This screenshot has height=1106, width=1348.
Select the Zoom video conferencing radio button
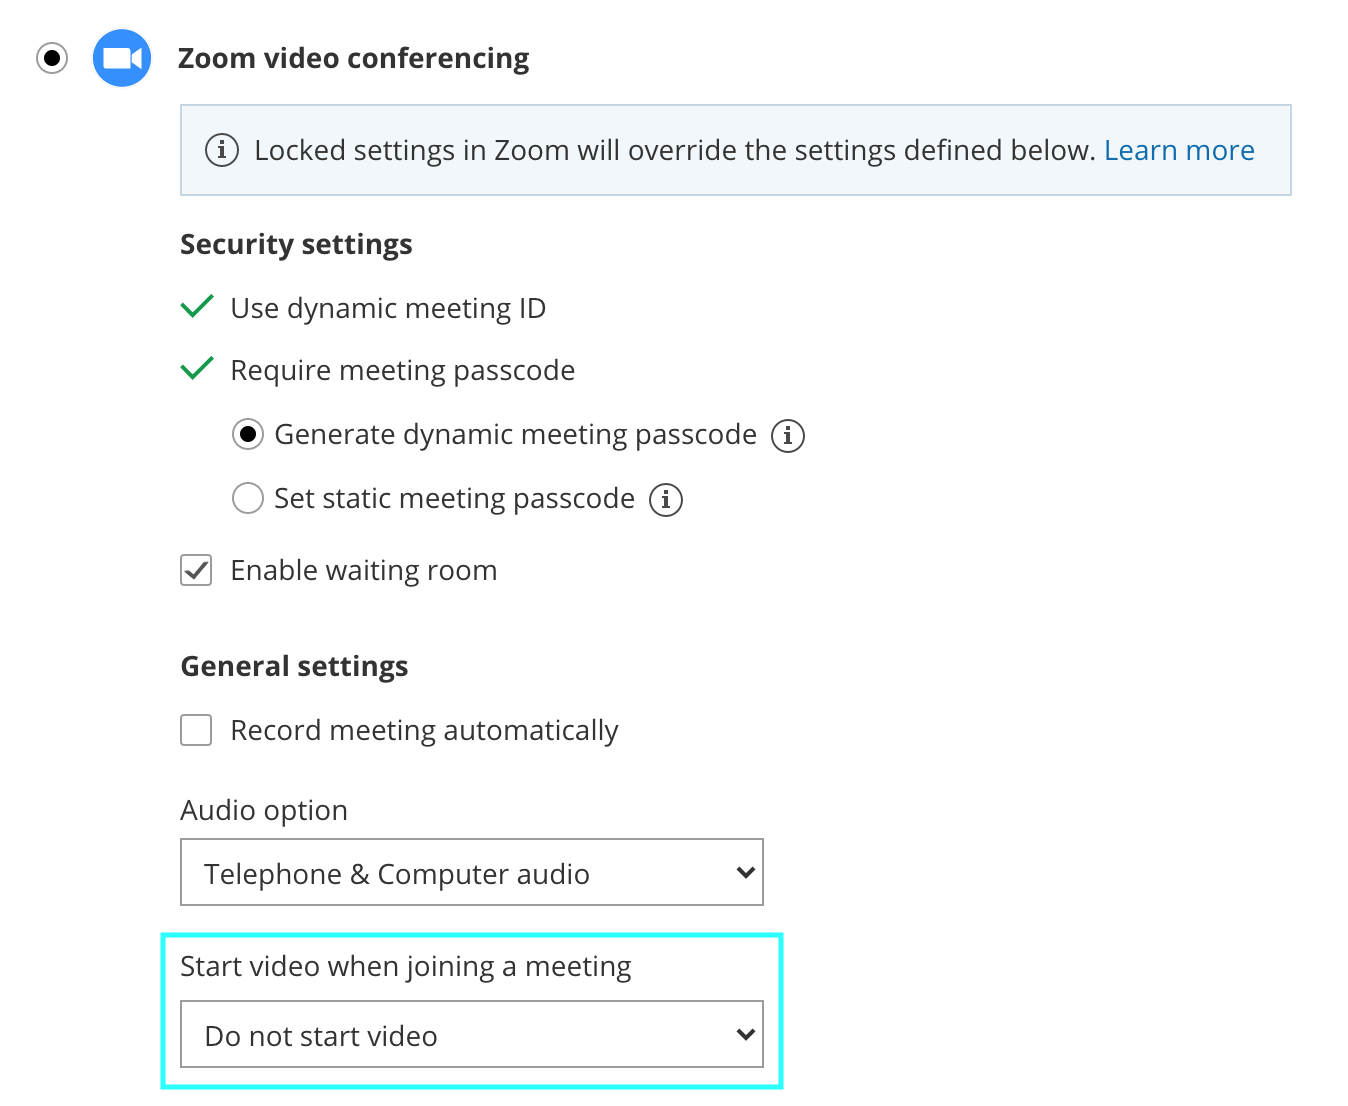pos(52,58)
